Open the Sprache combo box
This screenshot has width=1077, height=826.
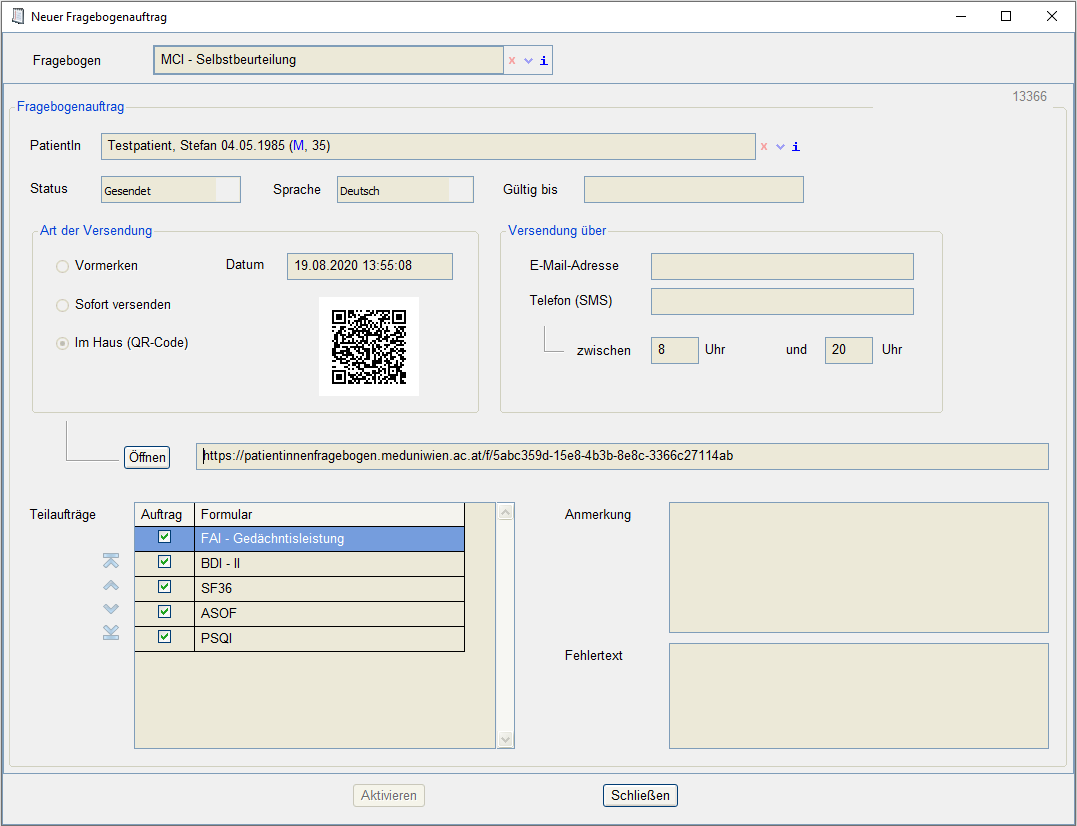[x=460, y=190]
